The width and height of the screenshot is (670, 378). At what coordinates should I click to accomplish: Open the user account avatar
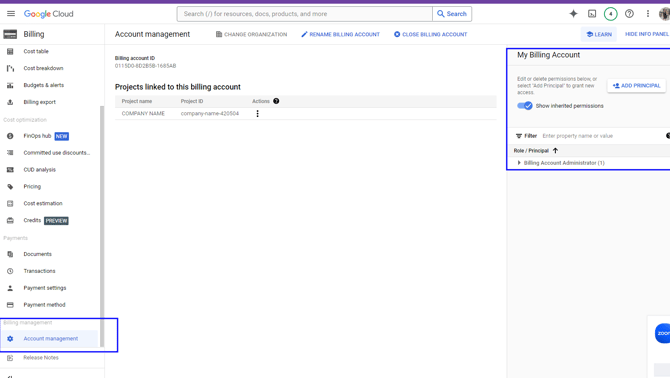point(664,14)
